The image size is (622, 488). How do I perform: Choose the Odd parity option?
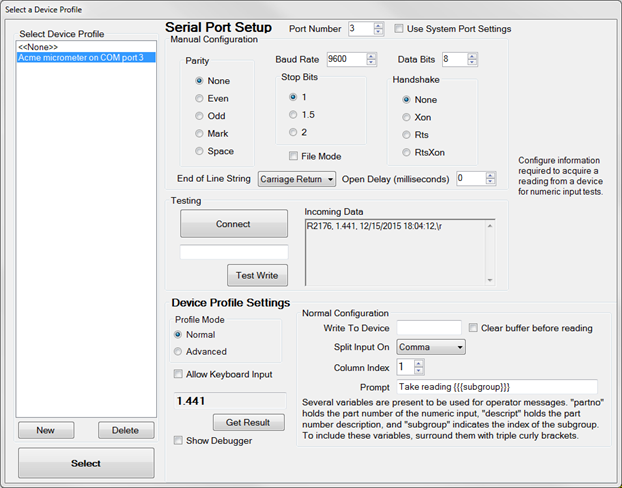click(198, 116)
